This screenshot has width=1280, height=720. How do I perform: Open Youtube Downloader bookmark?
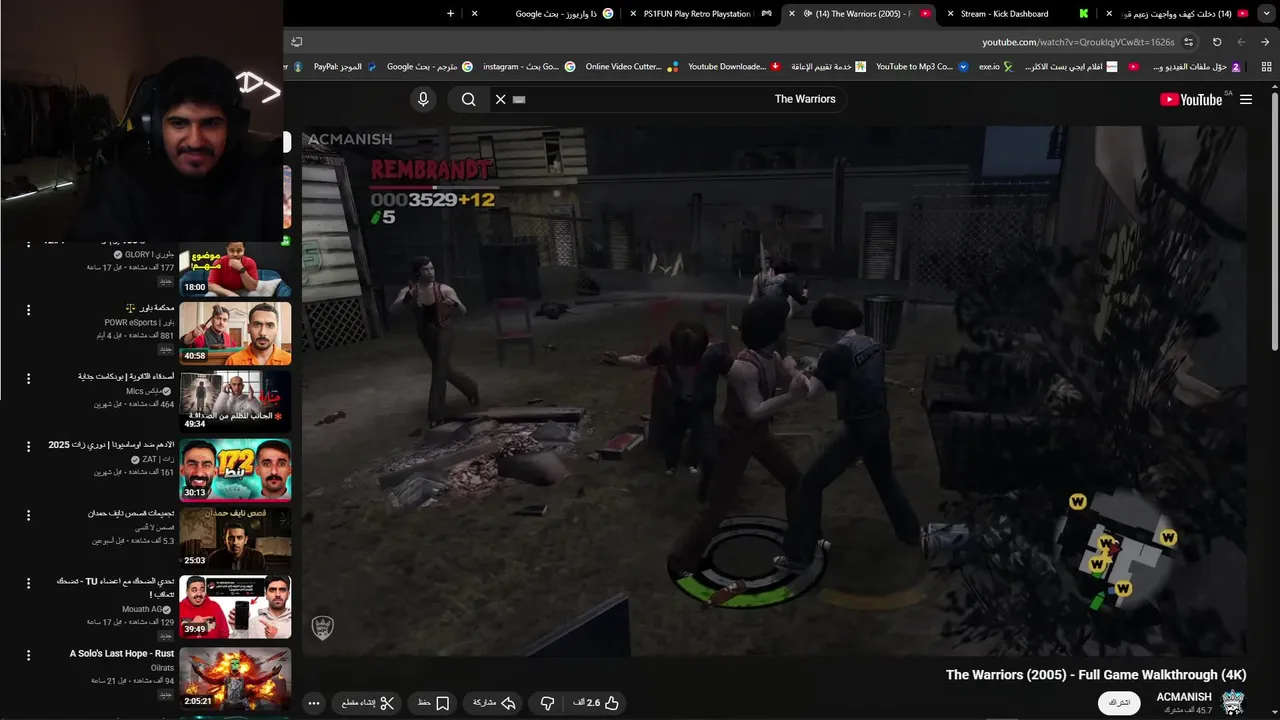click(x=735, y=67)
